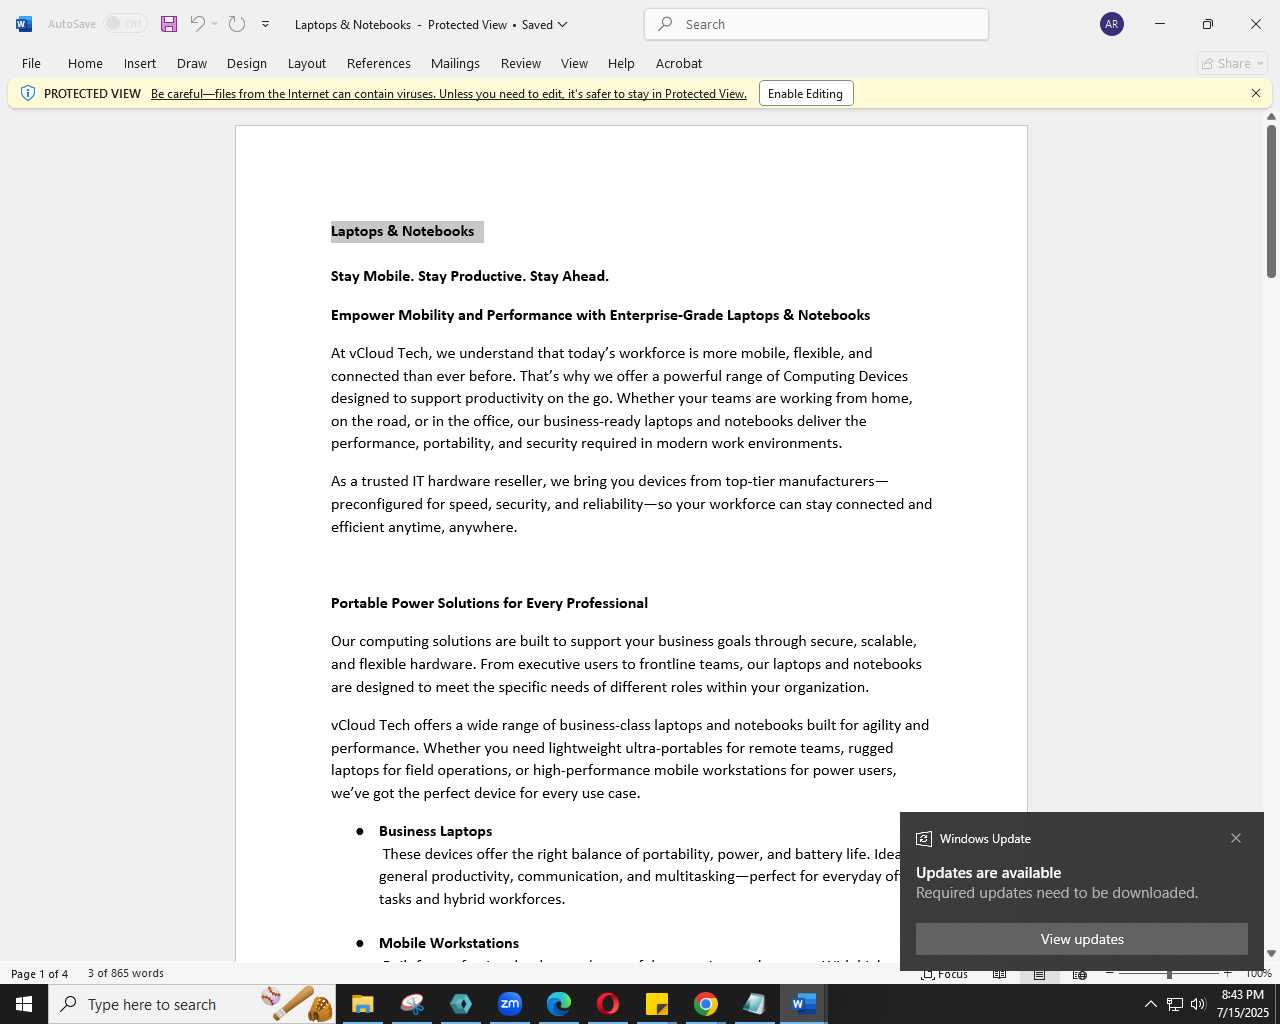Viewport: 1280px width, 1024px height.
Task: Click the 'Stay Mobile. Stay Productive.' heading
Action: [x=470, y=276]
